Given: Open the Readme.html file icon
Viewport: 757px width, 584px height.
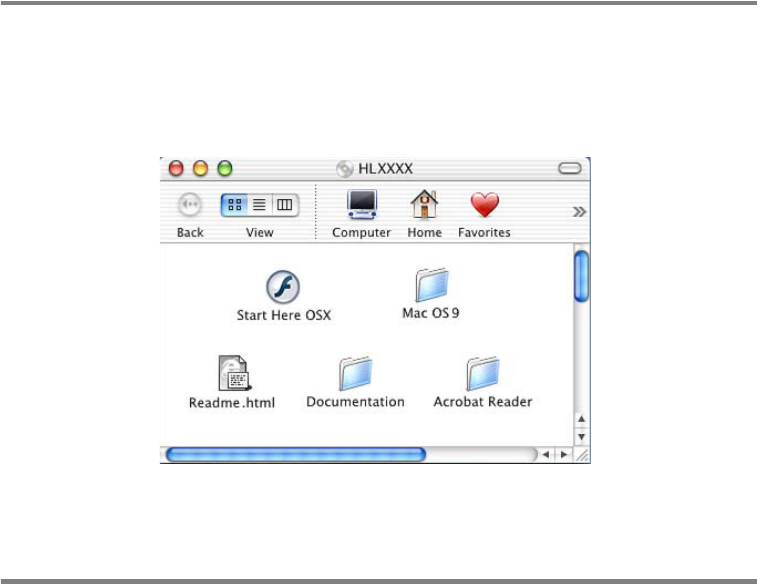Looking at the screenshot, I should 235,373.
